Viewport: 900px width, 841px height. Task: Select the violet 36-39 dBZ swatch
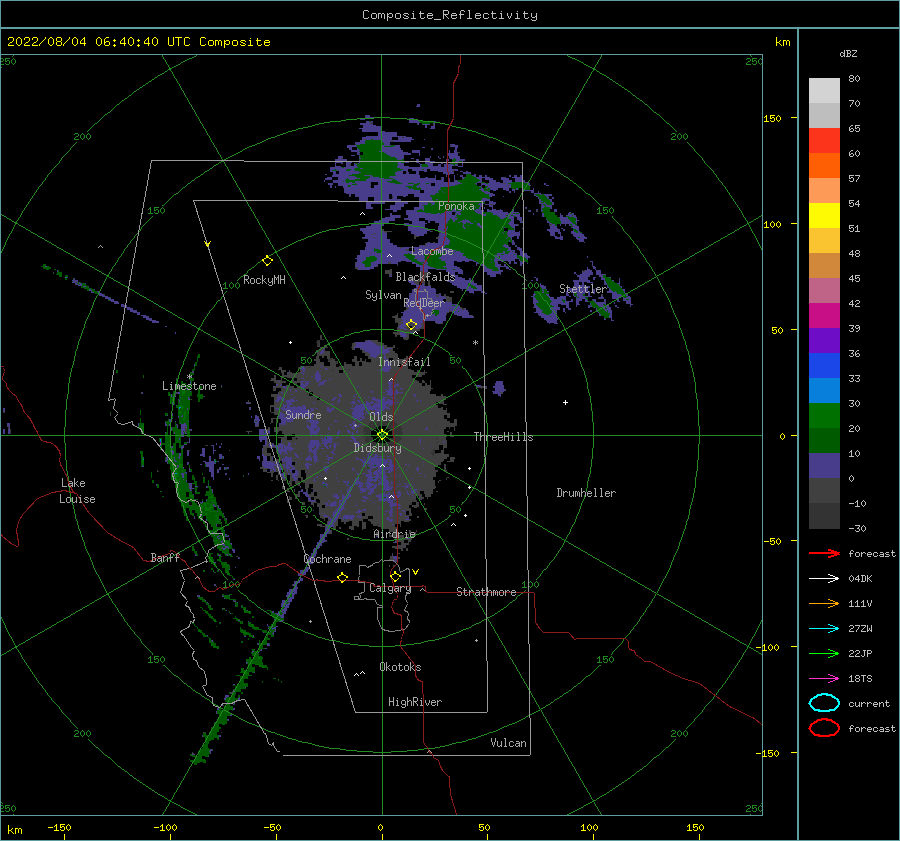click(x=824, y=341)
